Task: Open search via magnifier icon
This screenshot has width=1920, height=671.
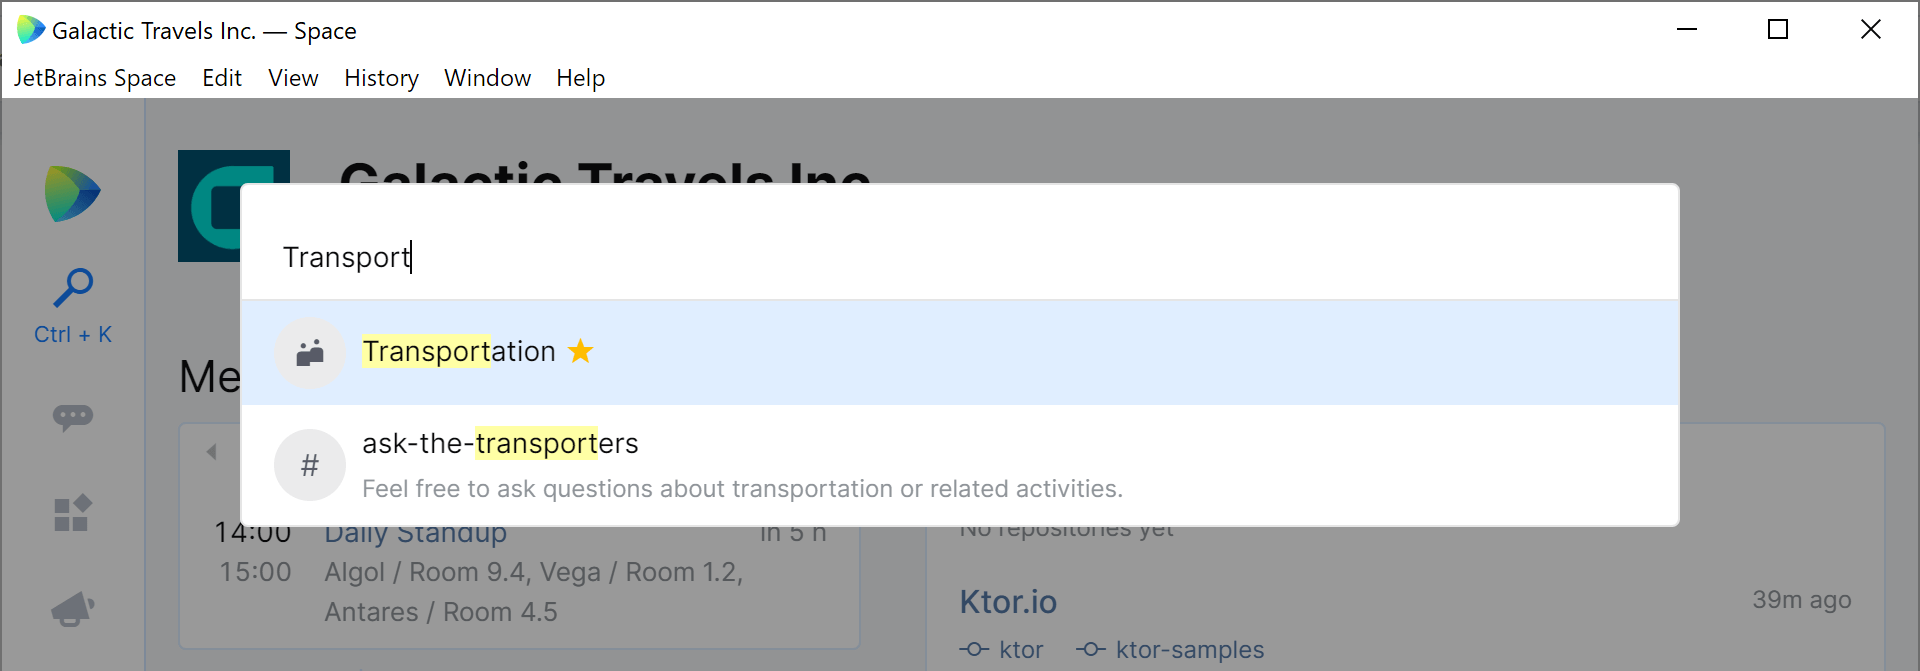Action: pyautogui.click(x=73, y=288)
